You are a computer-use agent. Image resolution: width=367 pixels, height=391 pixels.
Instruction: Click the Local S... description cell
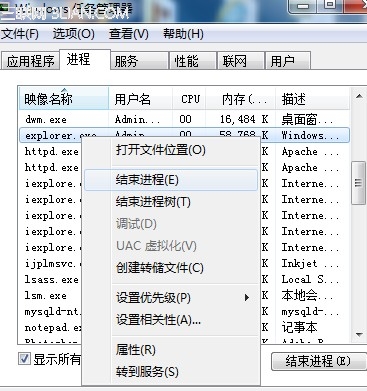point(310,279)
